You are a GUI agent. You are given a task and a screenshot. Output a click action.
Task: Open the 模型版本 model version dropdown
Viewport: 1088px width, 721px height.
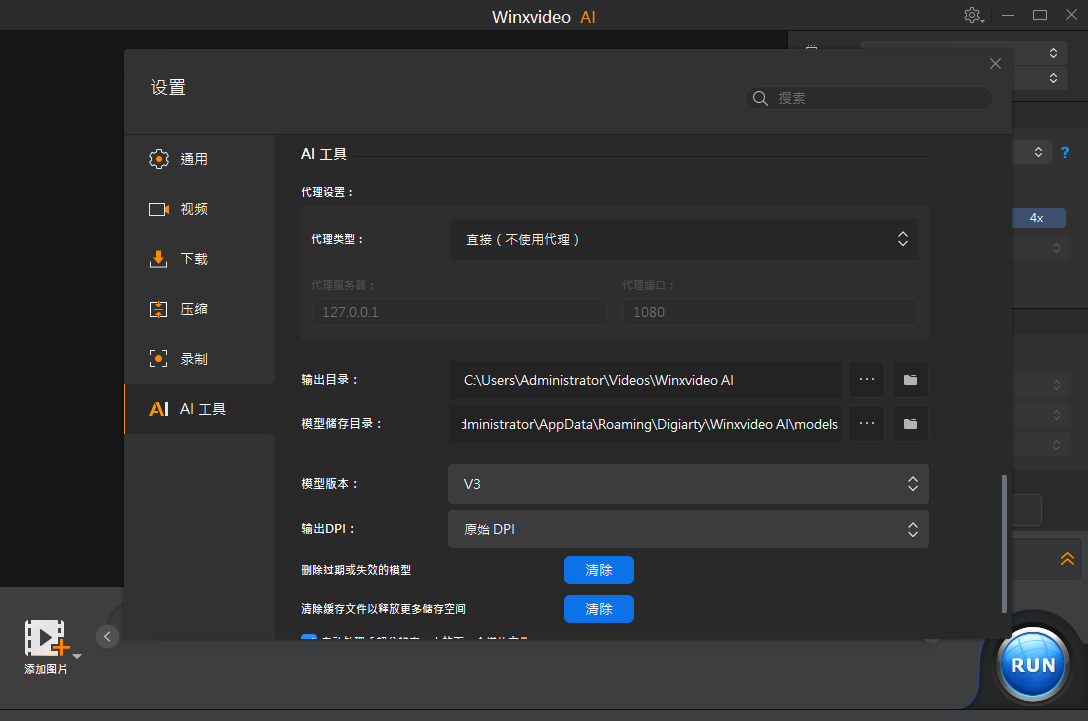click(x=688, y=484)
